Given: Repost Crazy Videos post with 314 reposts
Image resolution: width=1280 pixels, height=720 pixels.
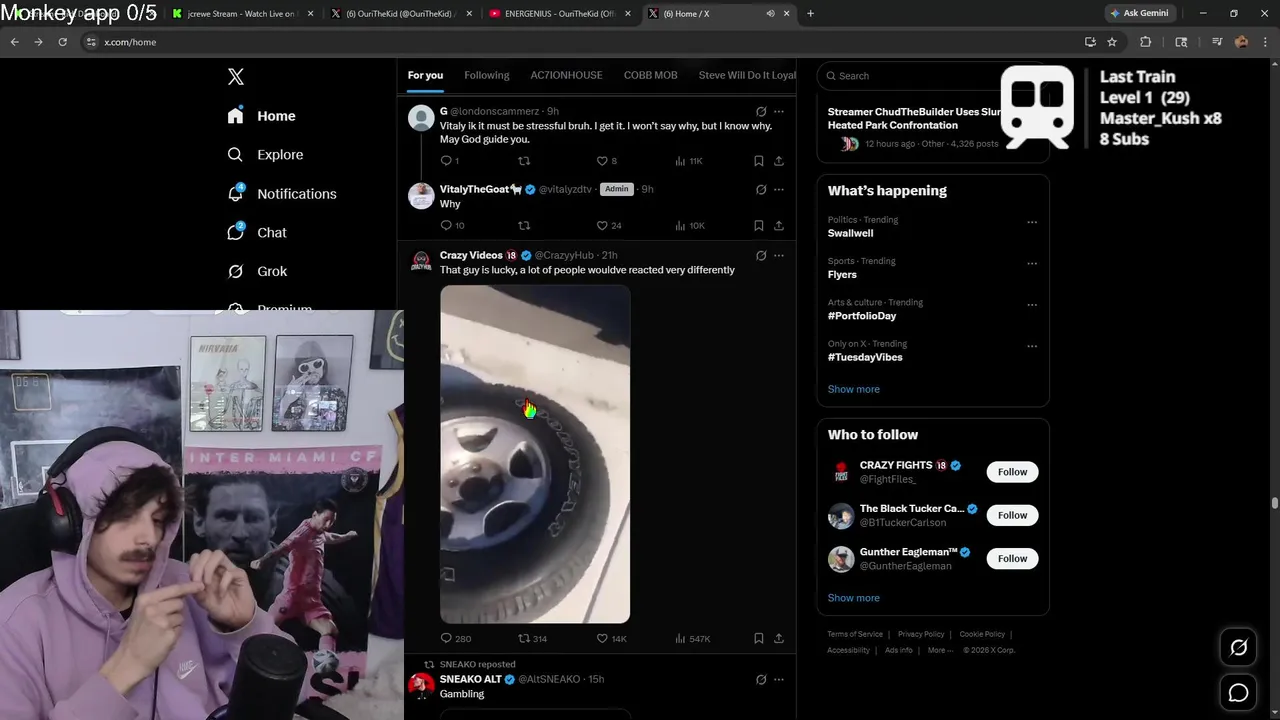Looking at the screenshot, I should pyautogui.click(x=523, y=638).
